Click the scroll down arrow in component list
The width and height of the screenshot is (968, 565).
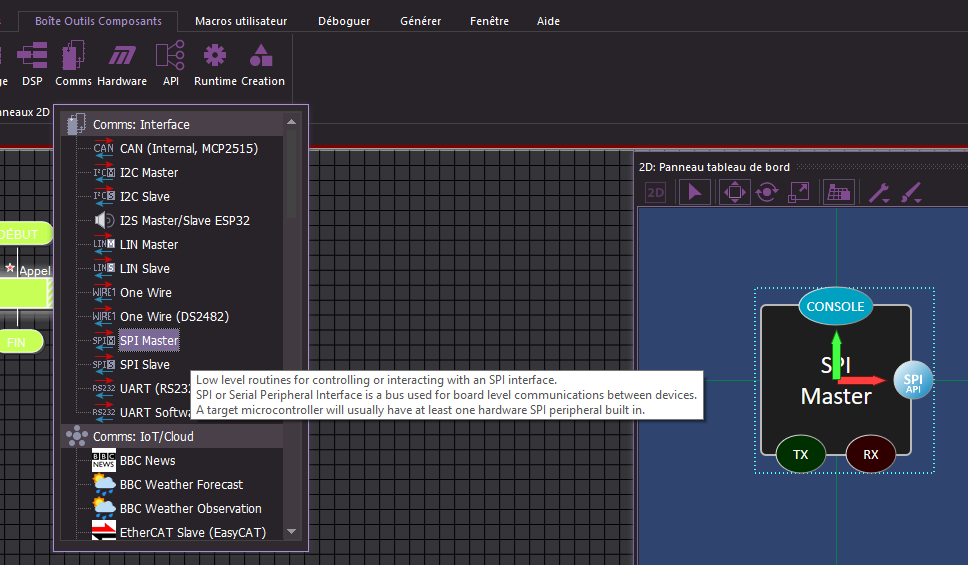pos(291,532)
